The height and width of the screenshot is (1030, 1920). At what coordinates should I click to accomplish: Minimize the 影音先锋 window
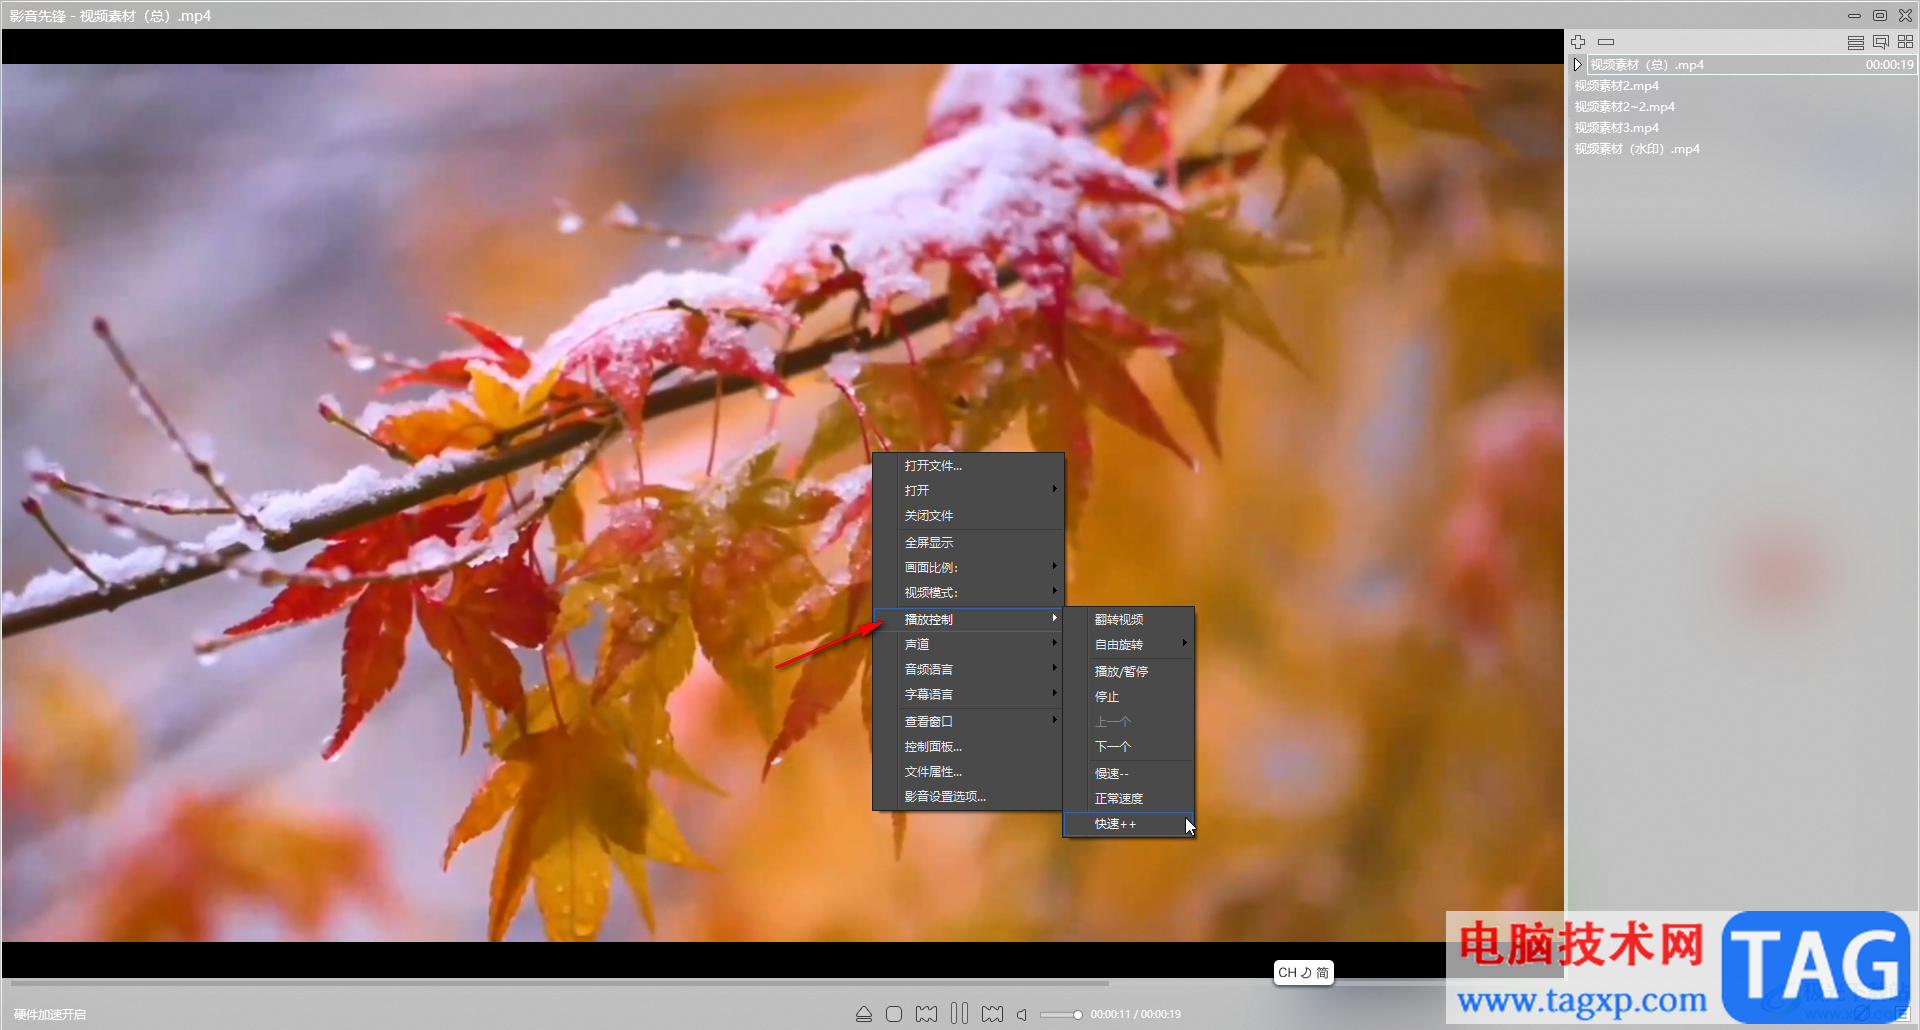coord(1854,16)
